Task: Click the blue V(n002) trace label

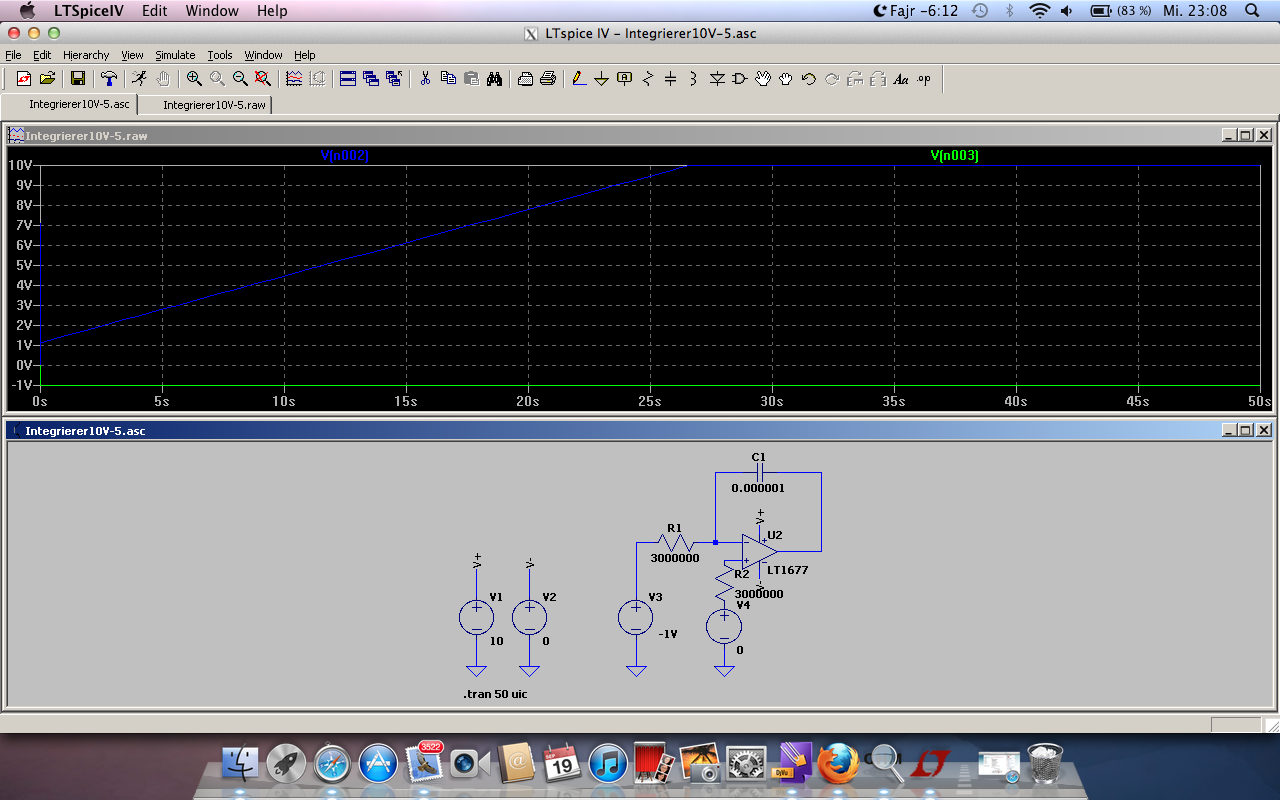Action: [x=344, y=155]
